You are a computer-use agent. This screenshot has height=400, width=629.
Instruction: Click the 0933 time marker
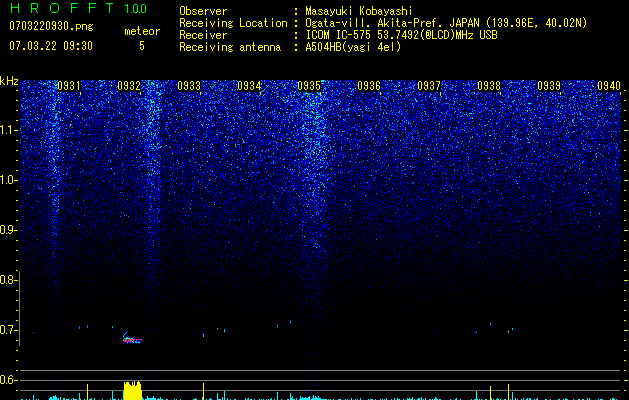pos(189,86)
